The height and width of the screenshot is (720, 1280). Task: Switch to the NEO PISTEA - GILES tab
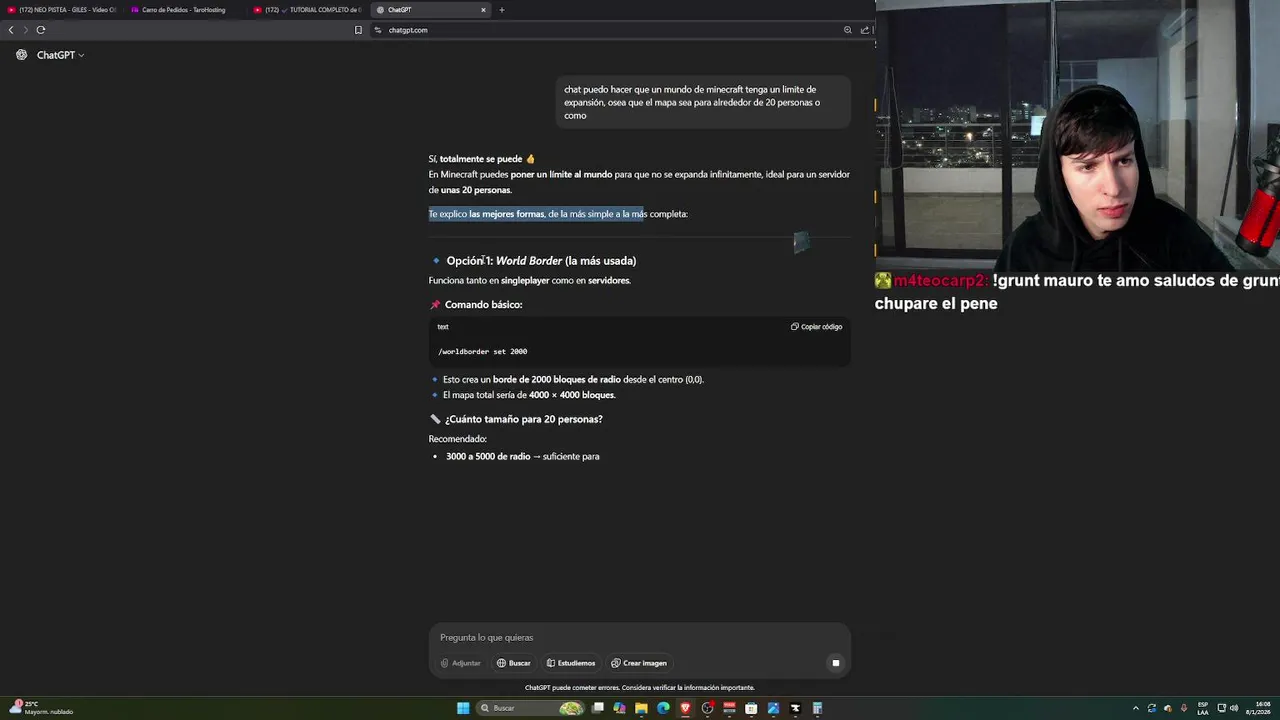pyautogui.click(x=62, y=10)
